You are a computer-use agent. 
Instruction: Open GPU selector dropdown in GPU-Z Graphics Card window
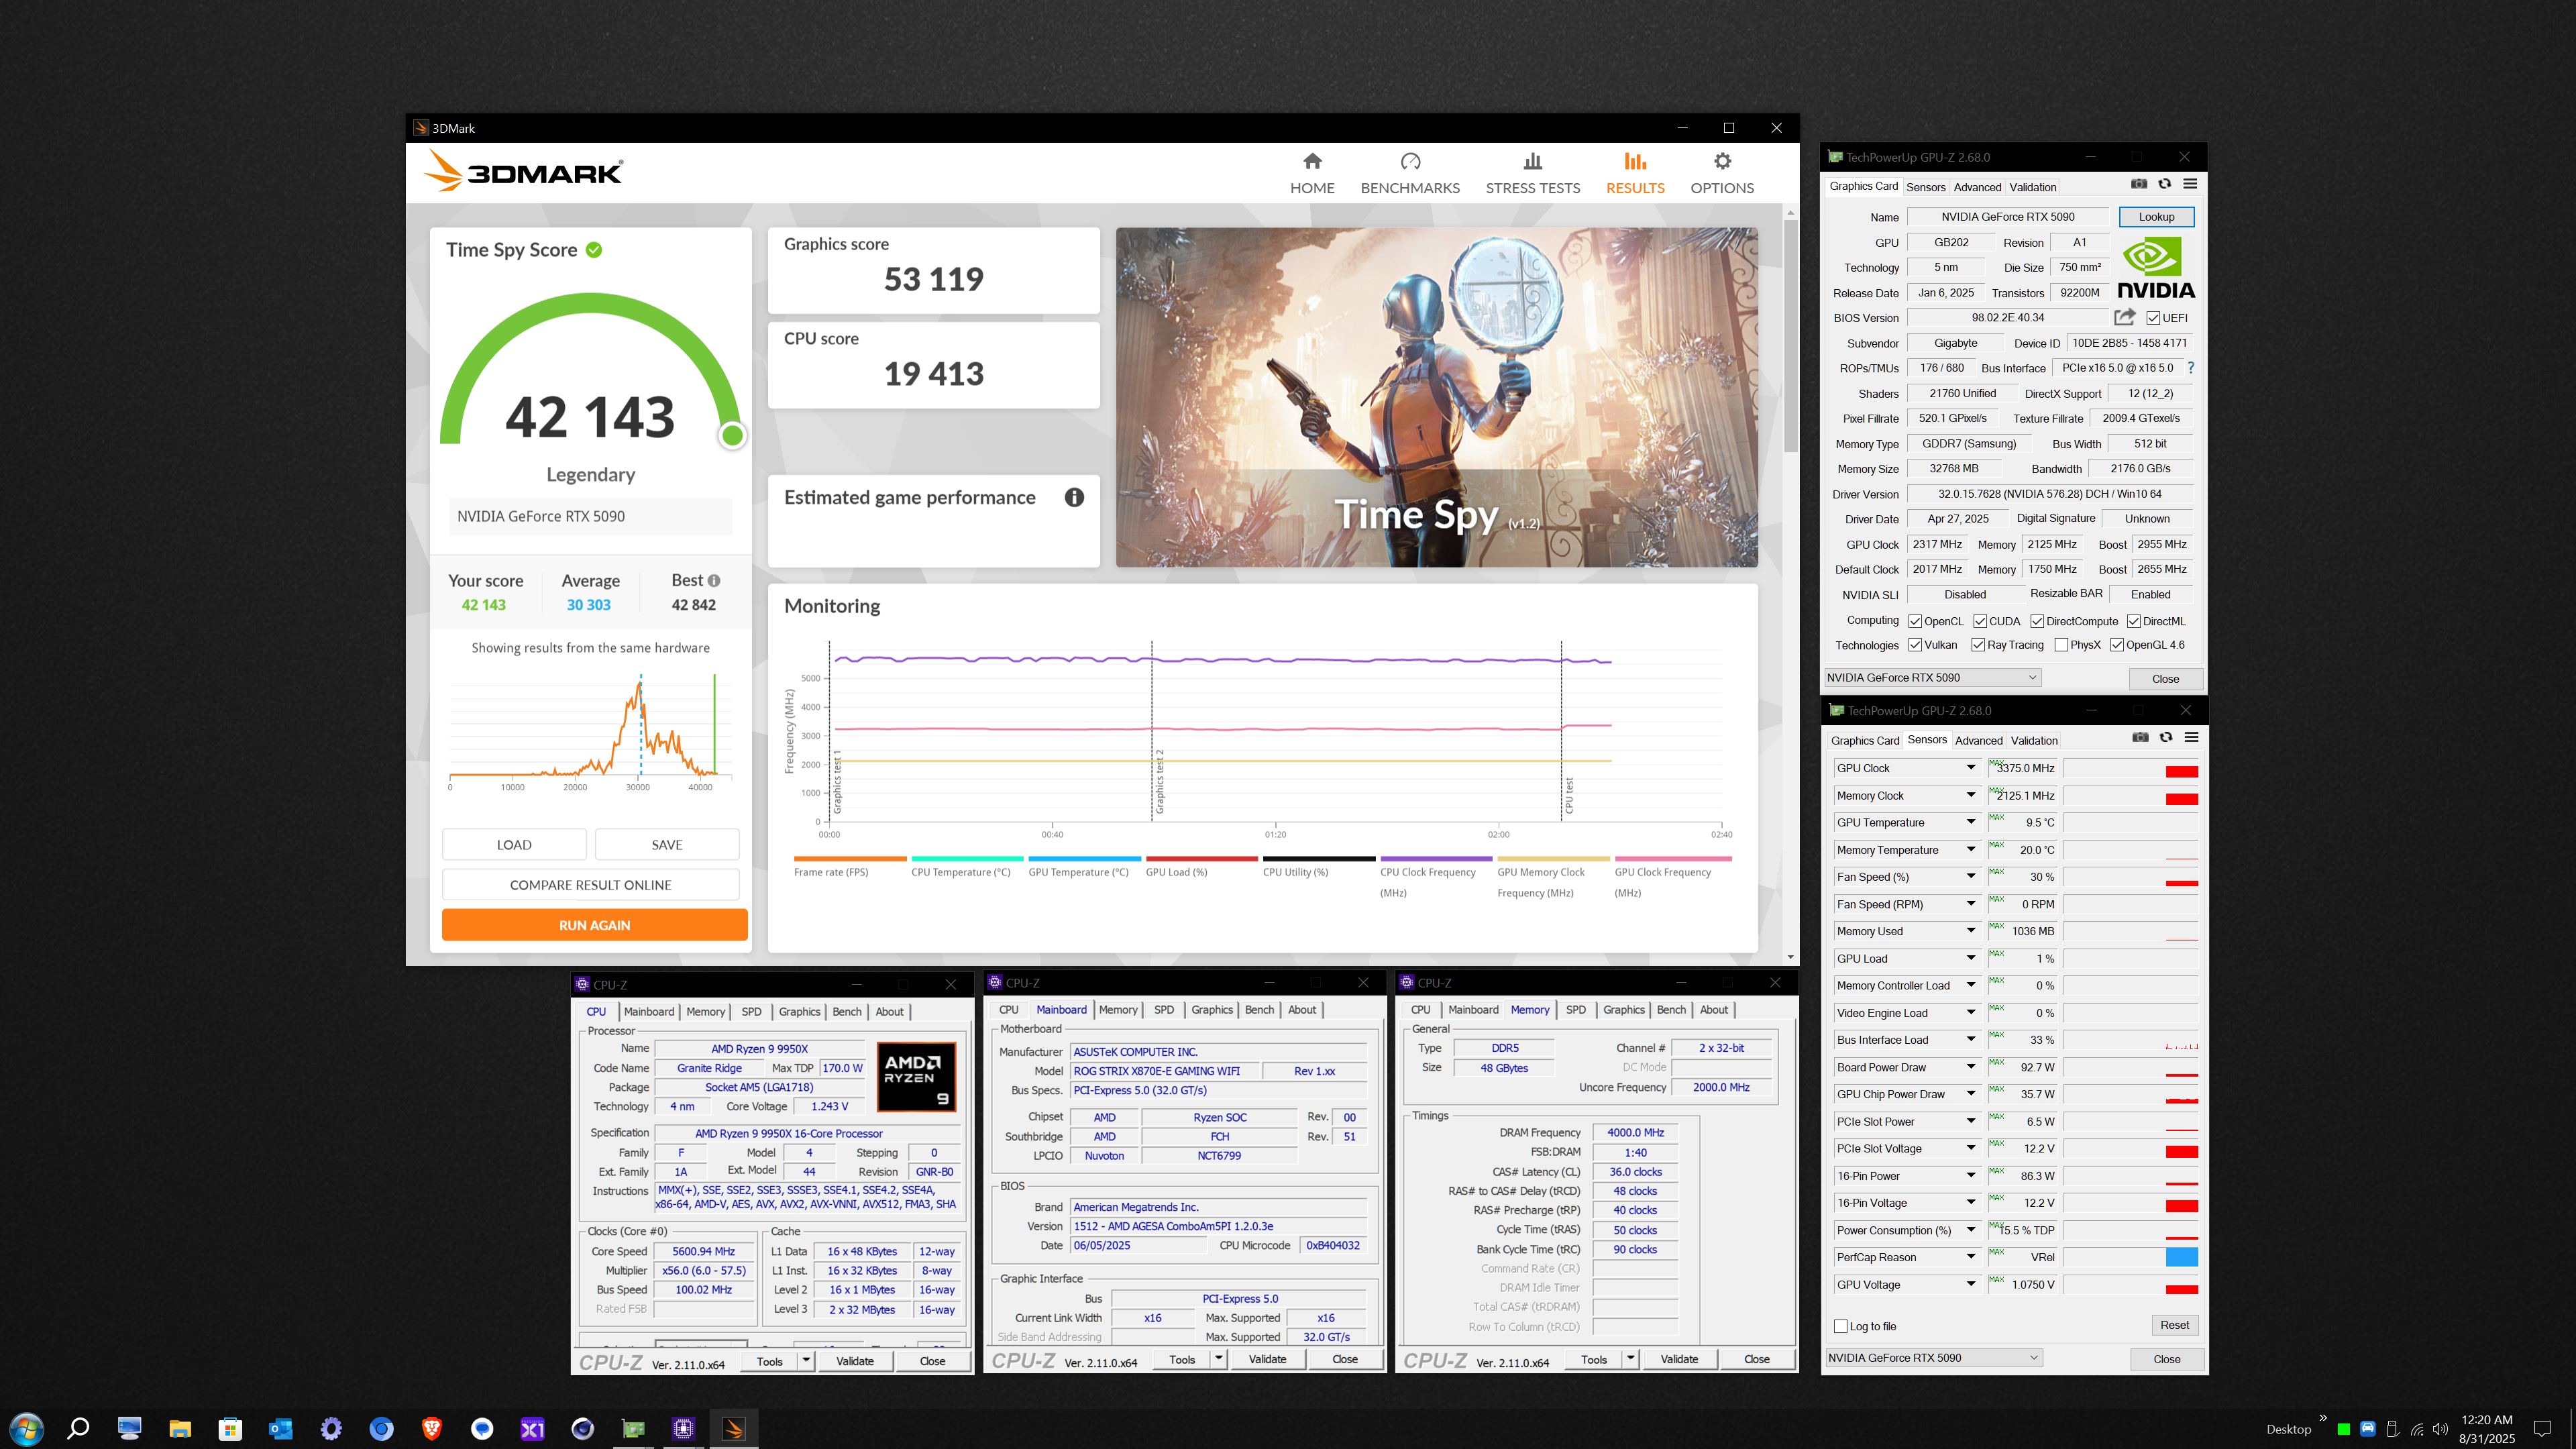[x=1932, y=677]
